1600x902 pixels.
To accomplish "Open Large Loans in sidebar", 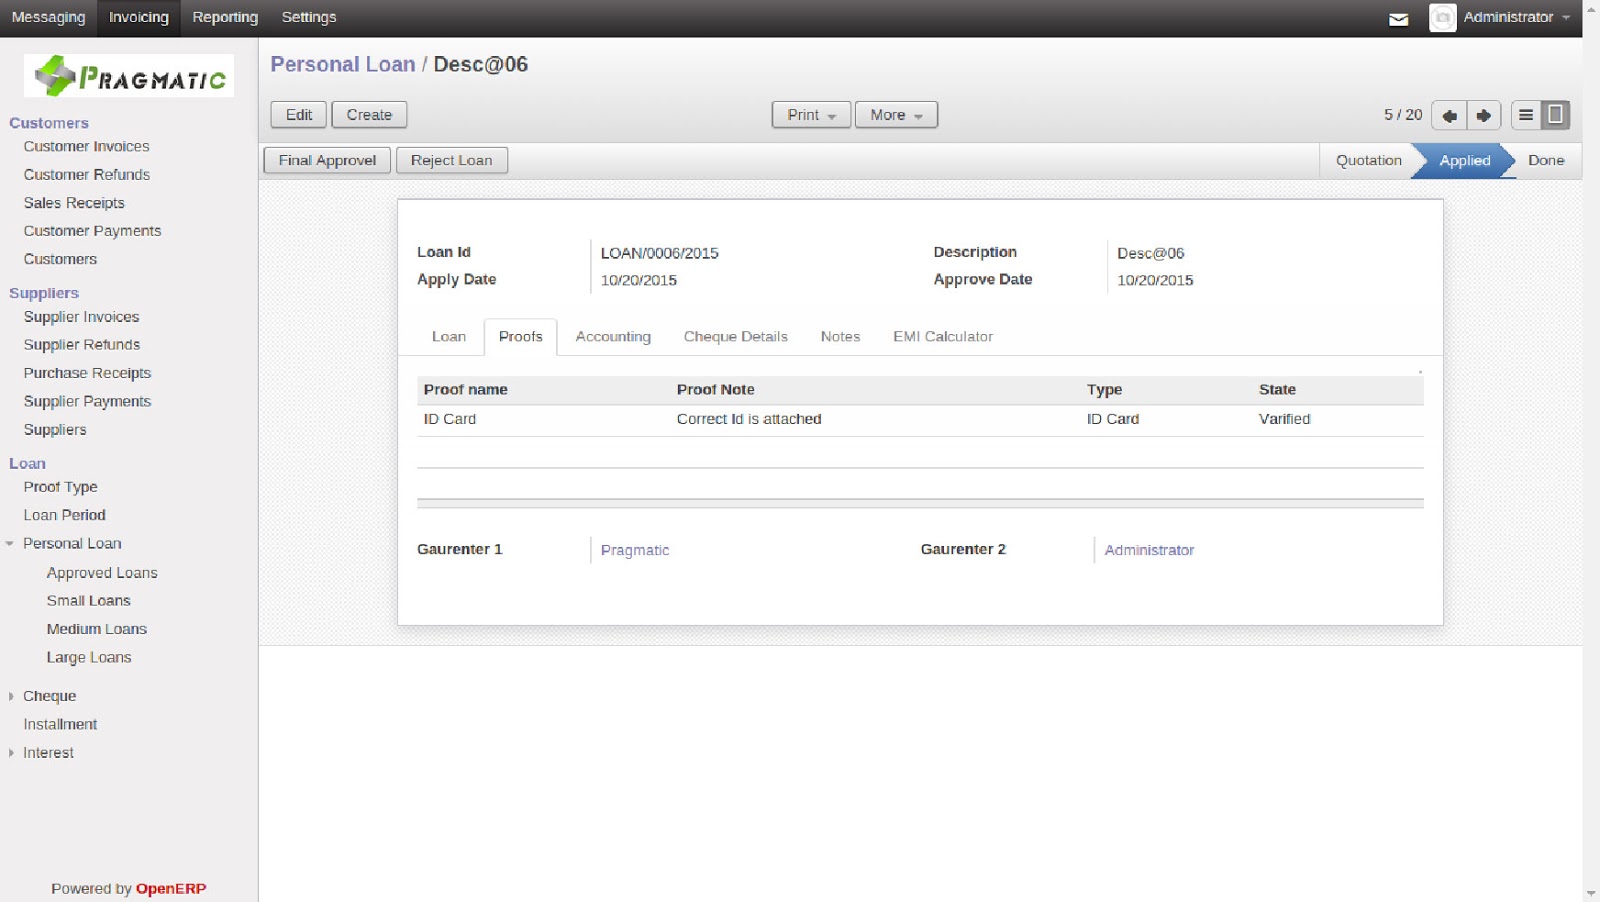I will pyautogui.click(x=89, y=658).
